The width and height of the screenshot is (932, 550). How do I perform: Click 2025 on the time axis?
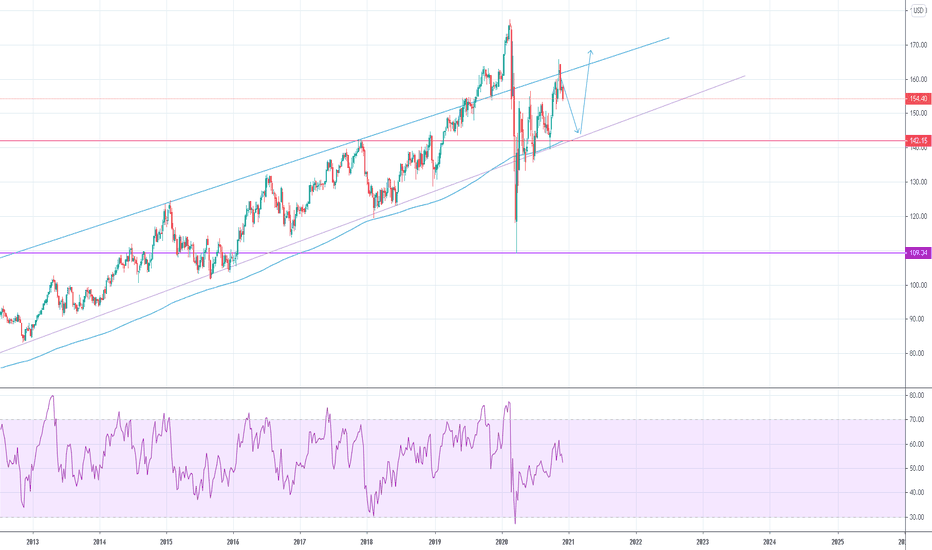coord(837,542)
